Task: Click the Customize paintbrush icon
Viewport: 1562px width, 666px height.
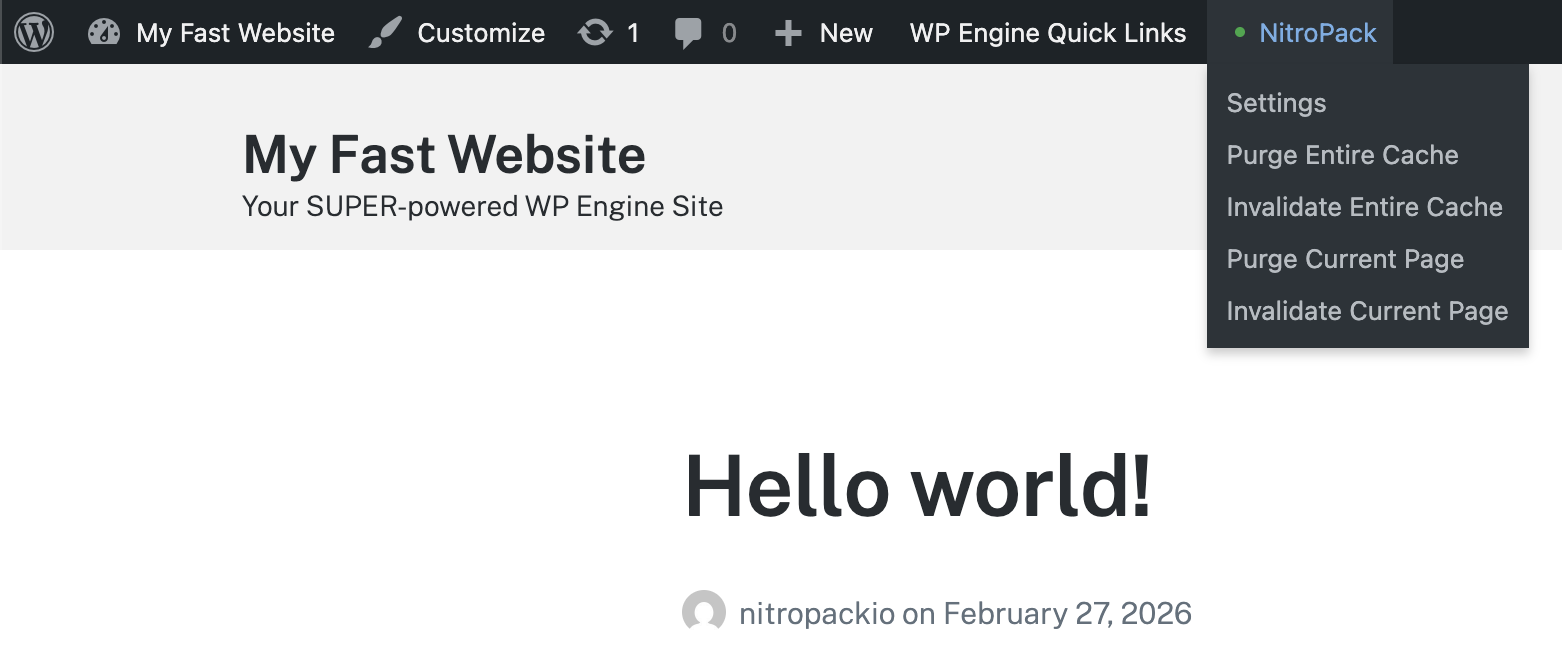Action: [x=385, y=33]
